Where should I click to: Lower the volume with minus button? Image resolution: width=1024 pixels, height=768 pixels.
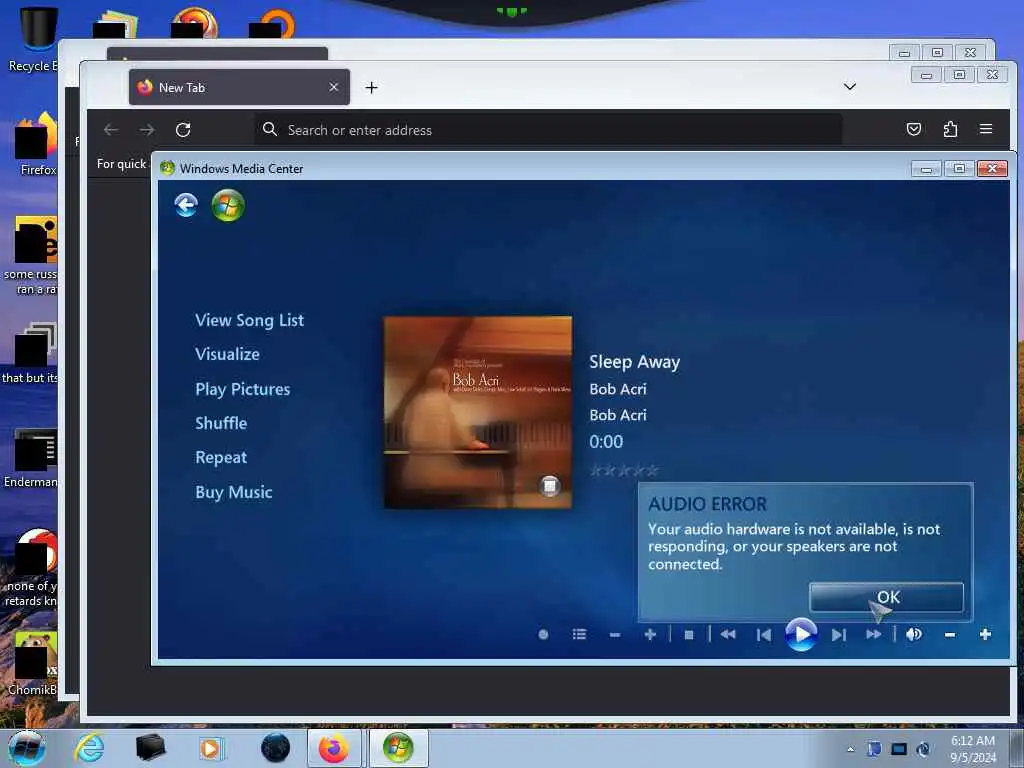[950, 635]
